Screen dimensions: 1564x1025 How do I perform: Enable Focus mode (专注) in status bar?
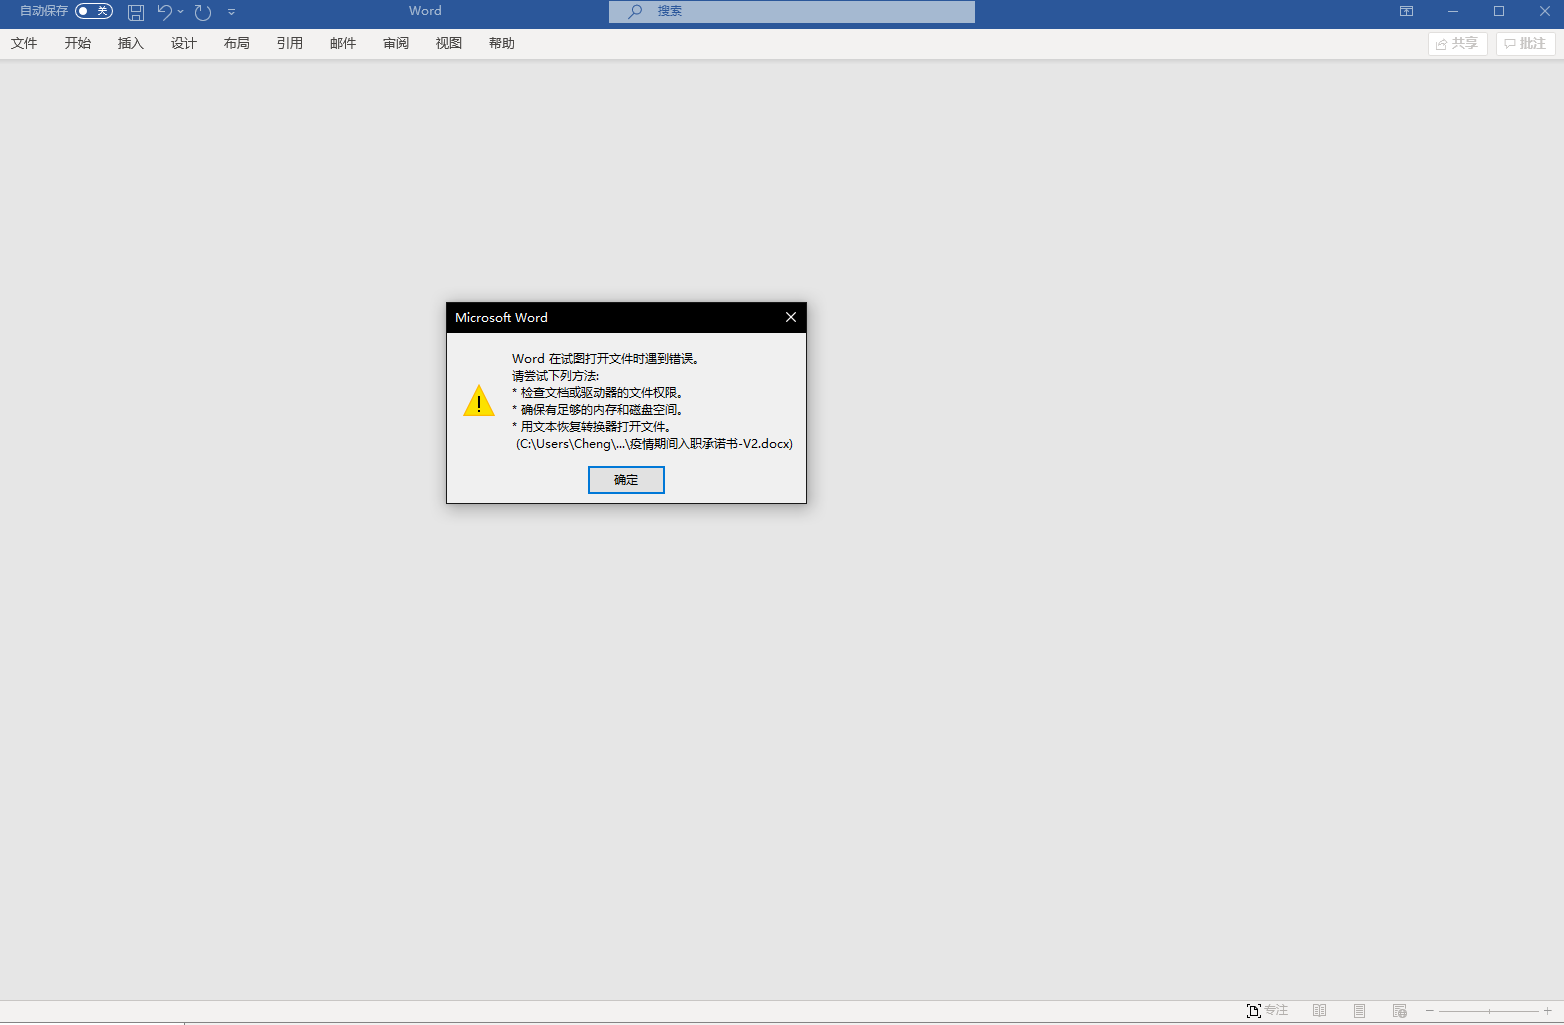pyautogui.click(x=1267, y=1011)
